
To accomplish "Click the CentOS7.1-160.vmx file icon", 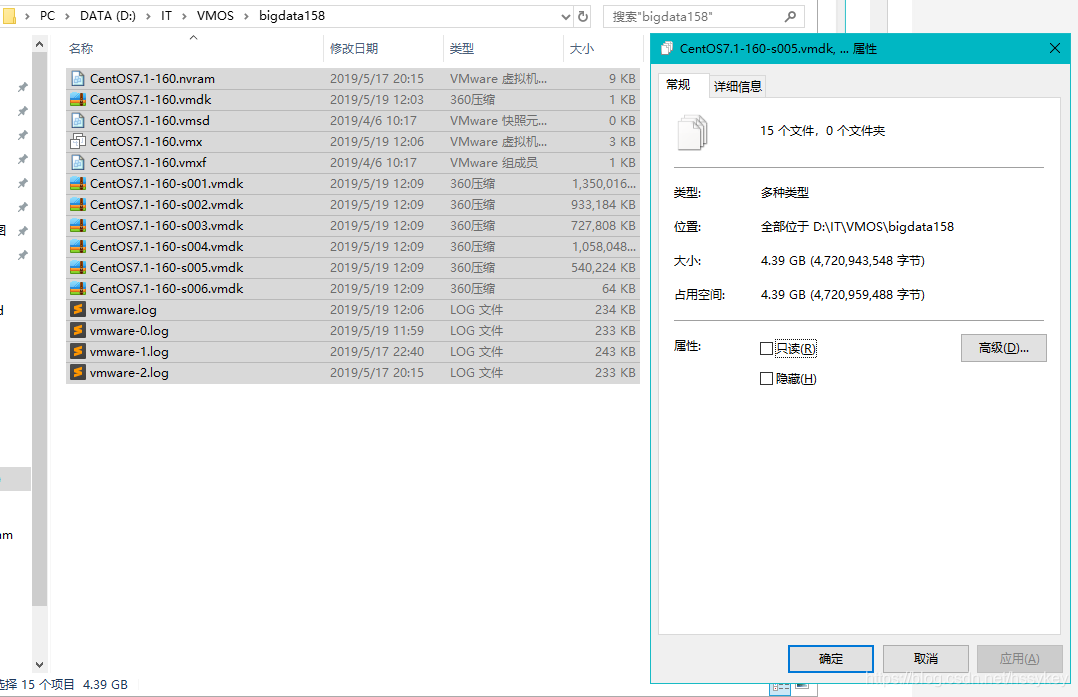I will pyautogui.click(x=78, y=142).
